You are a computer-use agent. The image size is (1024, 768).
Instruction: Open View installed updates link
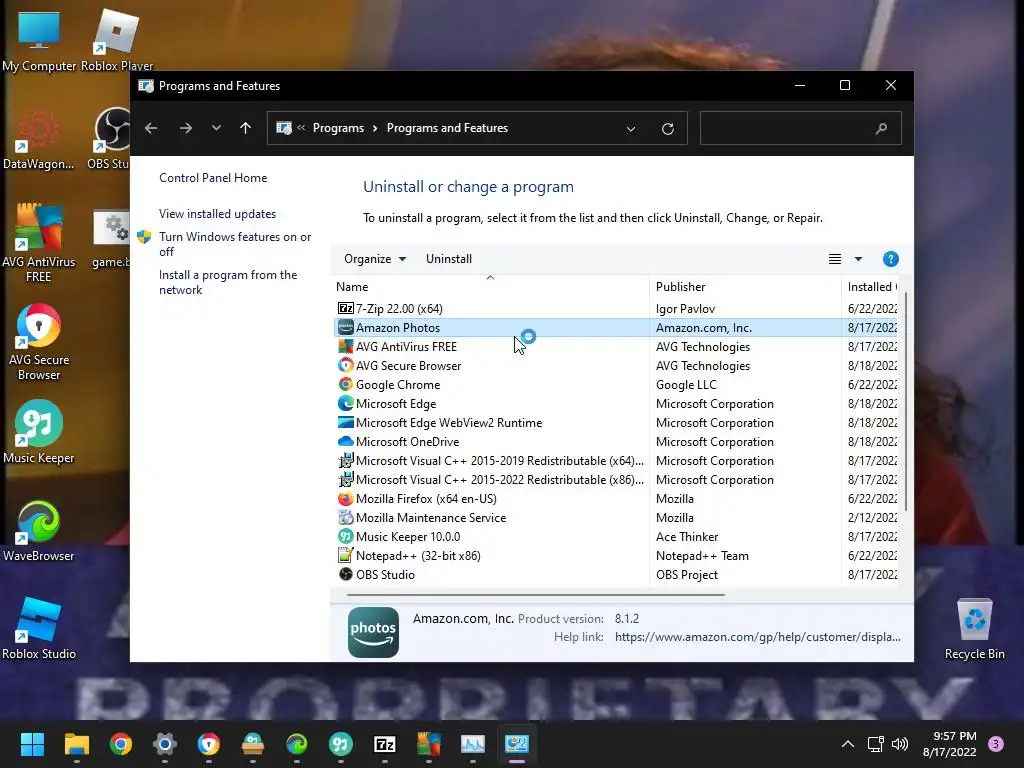click(x=217, y=214)
